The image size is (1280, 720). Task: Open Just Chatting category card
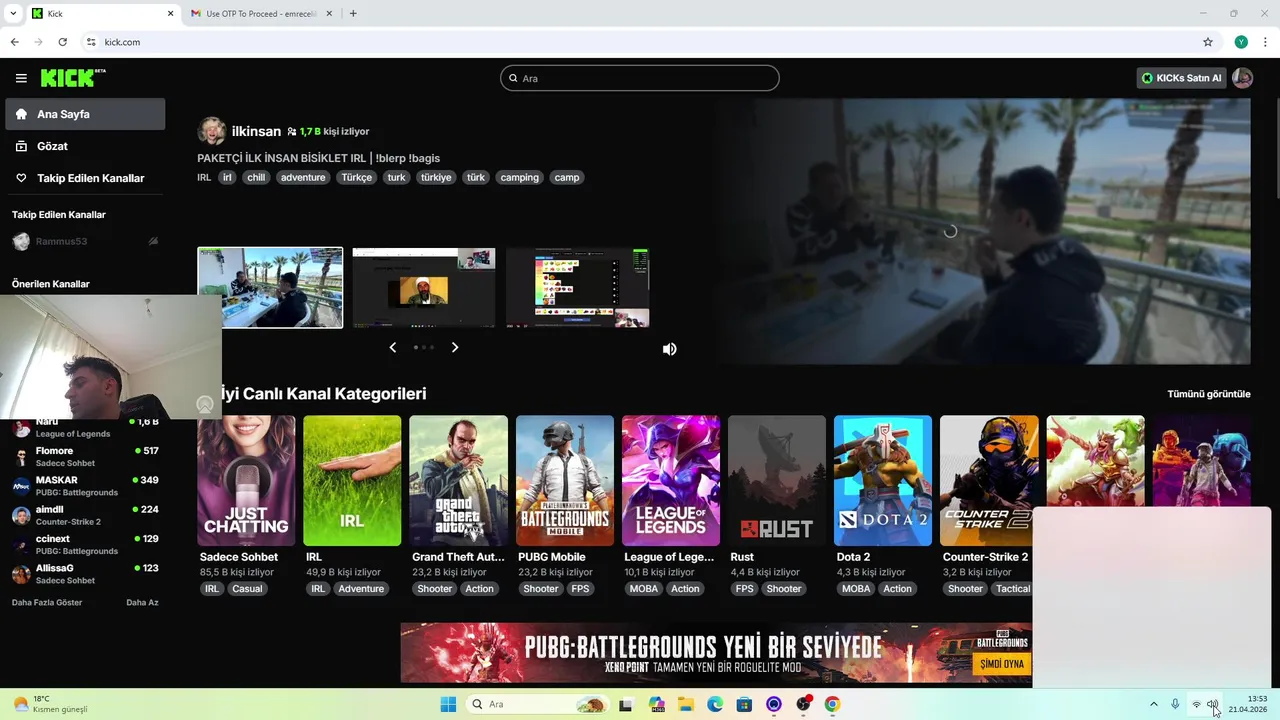[246, 481]
